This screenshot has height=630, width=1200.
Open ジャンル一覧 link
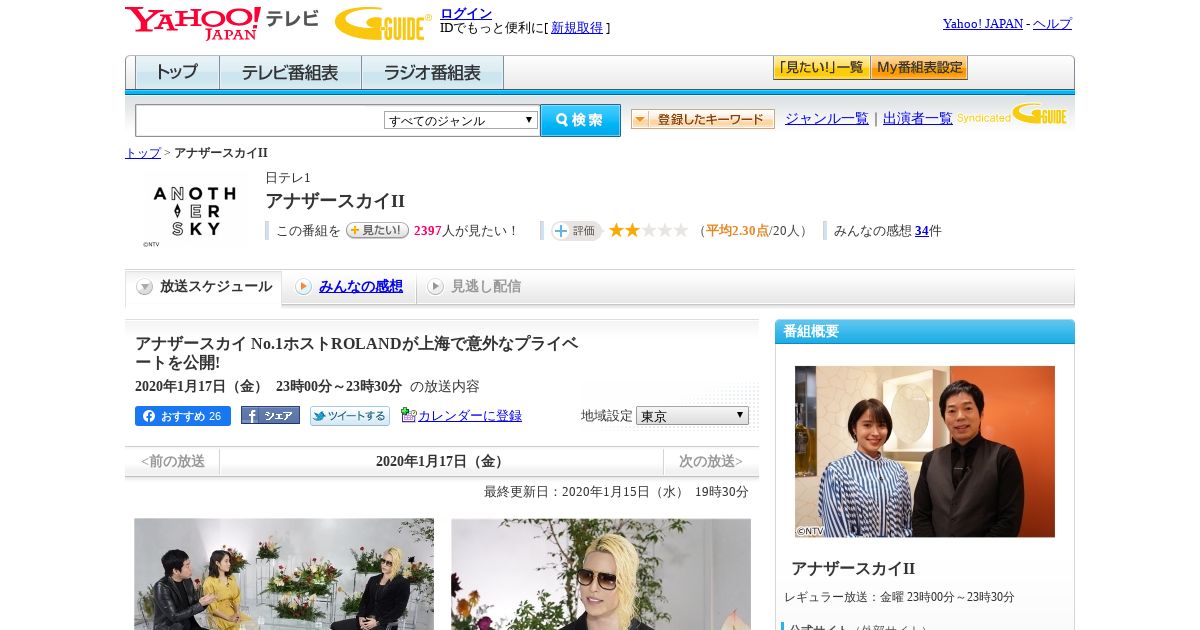click(x=826, y=118)
